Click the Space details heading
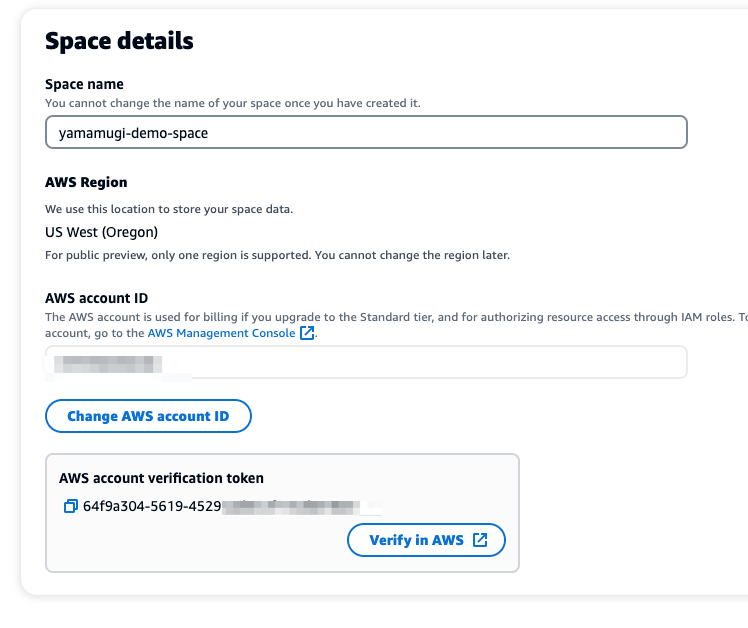The height and width of the screenshot is (628, 748). click(x=119, y=41)
